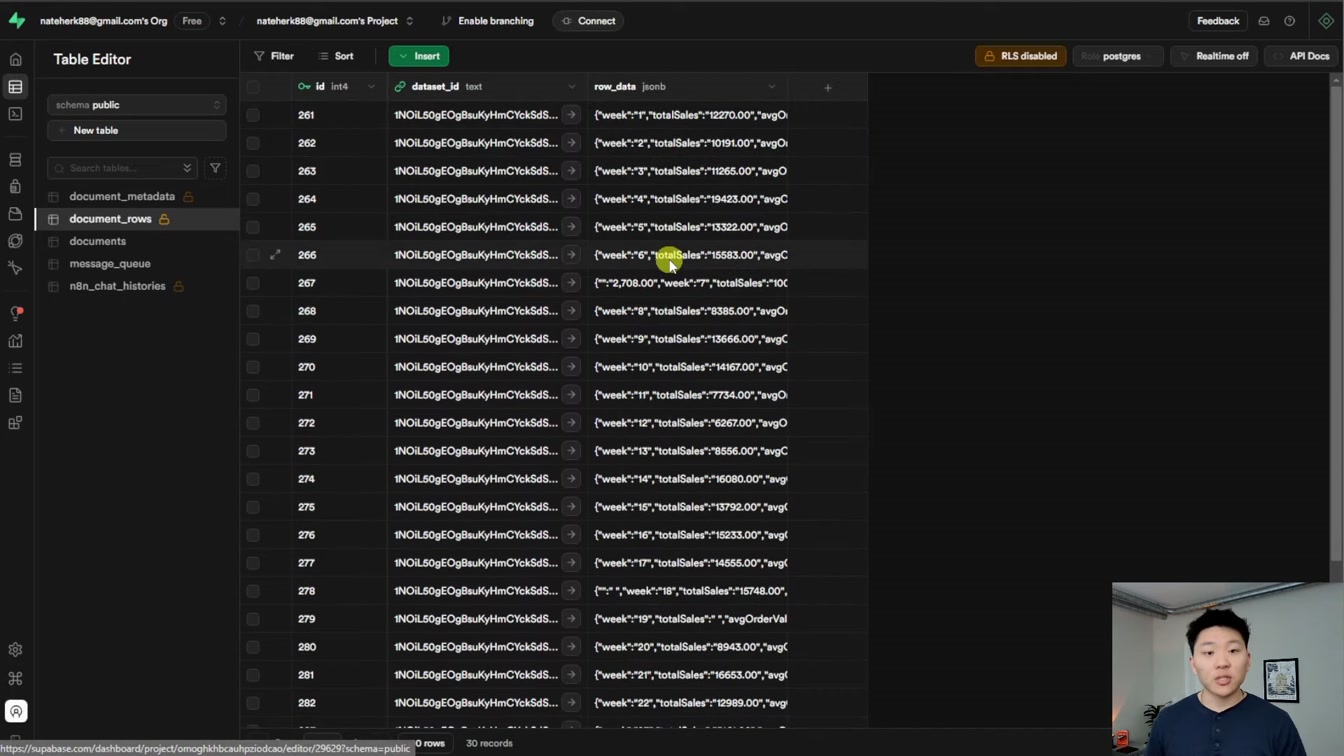Open the documents table
The height and width of the screenshot is (756, 1344).
[98, 241]
